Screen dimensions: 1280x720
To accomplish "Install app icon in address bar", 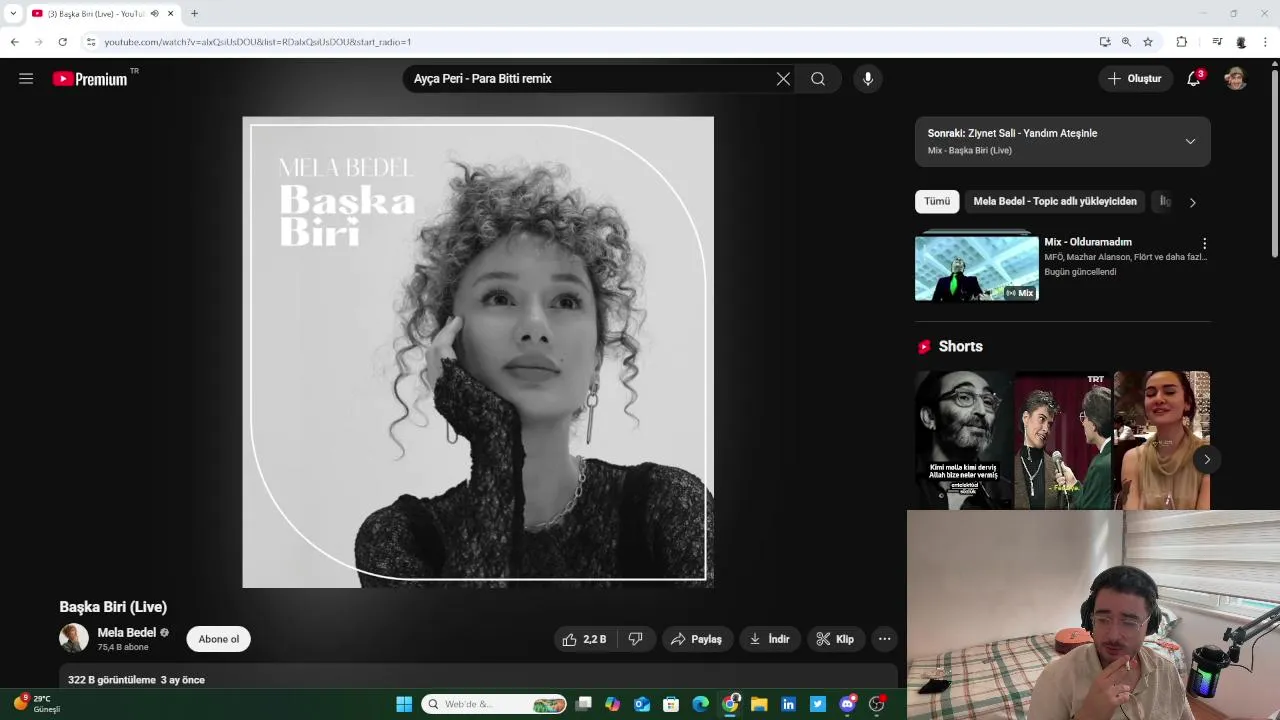I will tap(1105, 42).
